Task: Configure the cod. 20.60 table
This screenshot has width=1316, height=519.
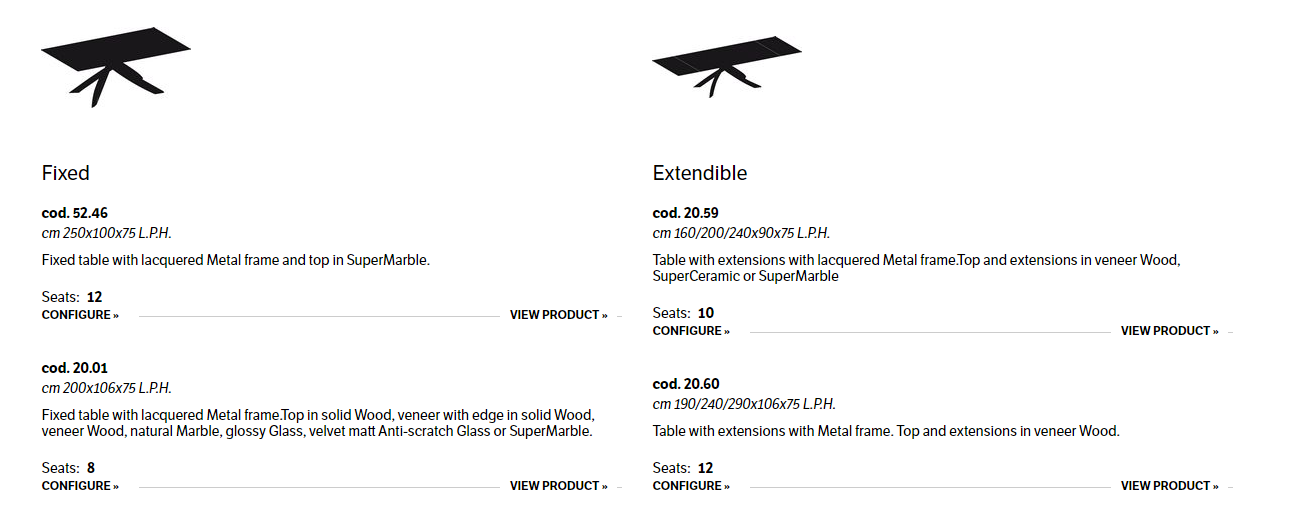Action: click(x=691, y=486)
